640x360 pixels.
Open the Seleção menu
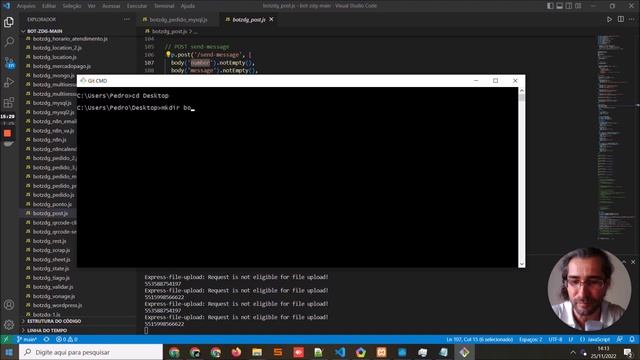[x=72, y=6]
